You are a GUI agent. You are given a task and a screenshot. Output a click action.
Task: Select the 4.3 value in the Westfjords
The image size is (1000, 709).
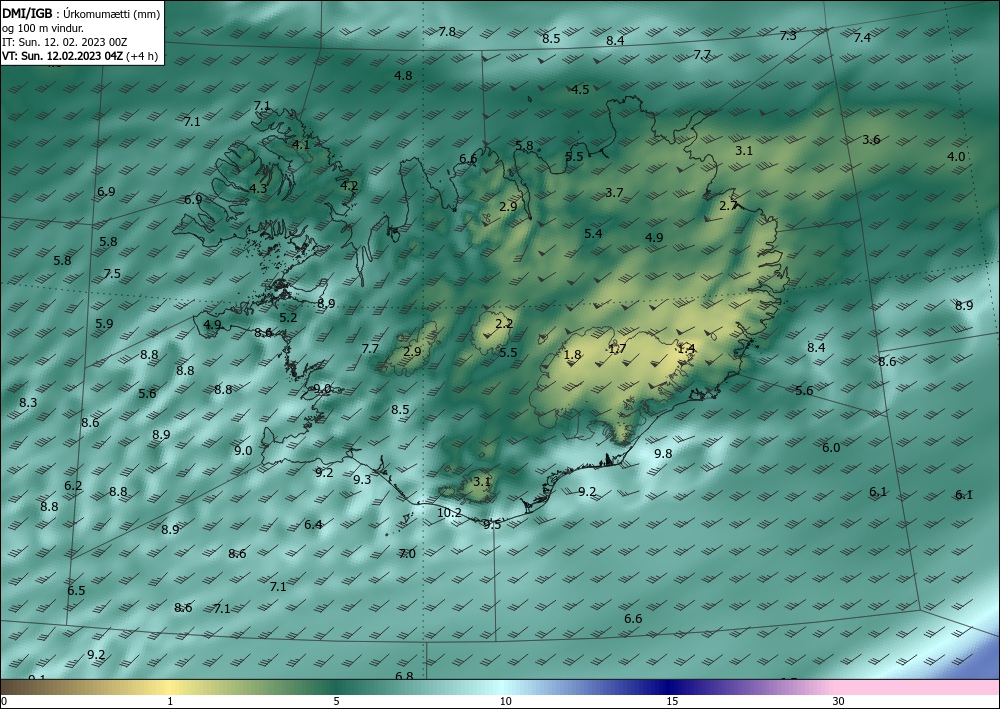pos(258,188)
